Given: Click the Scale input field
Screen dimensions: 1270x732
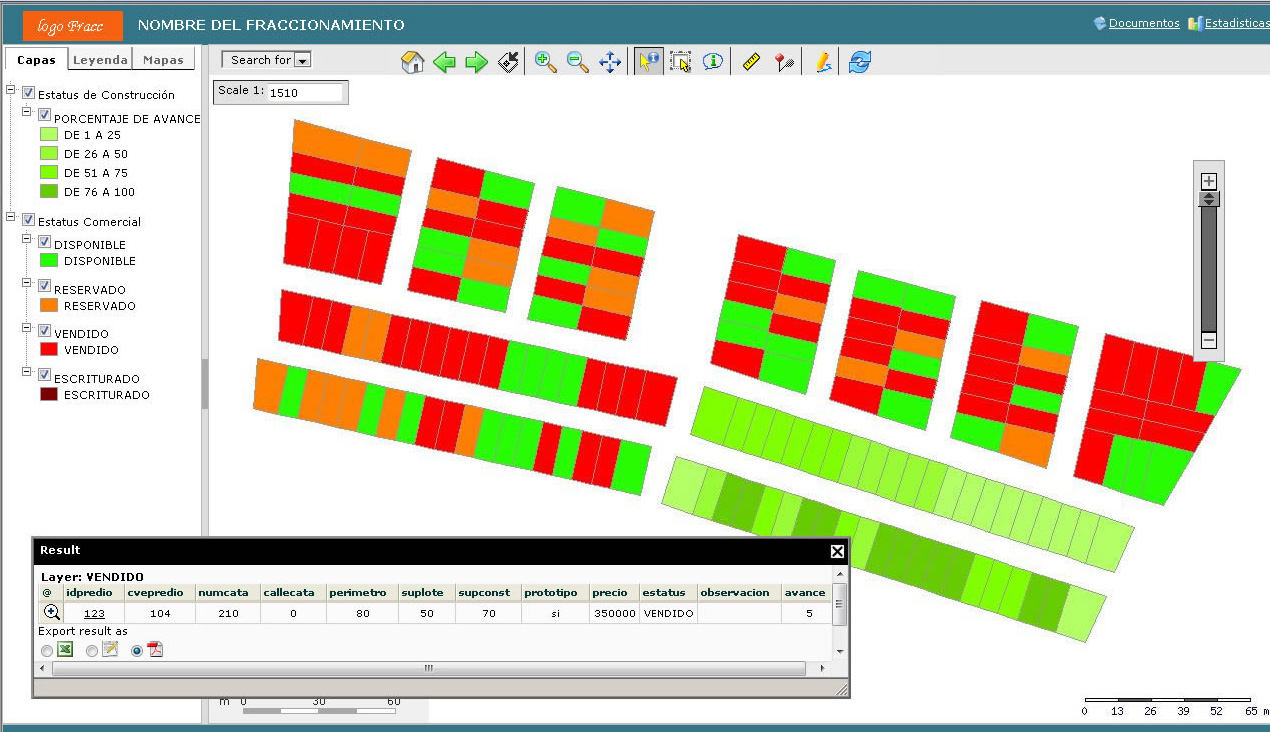Looking at the screenshot, I should (x=305, y=93).
